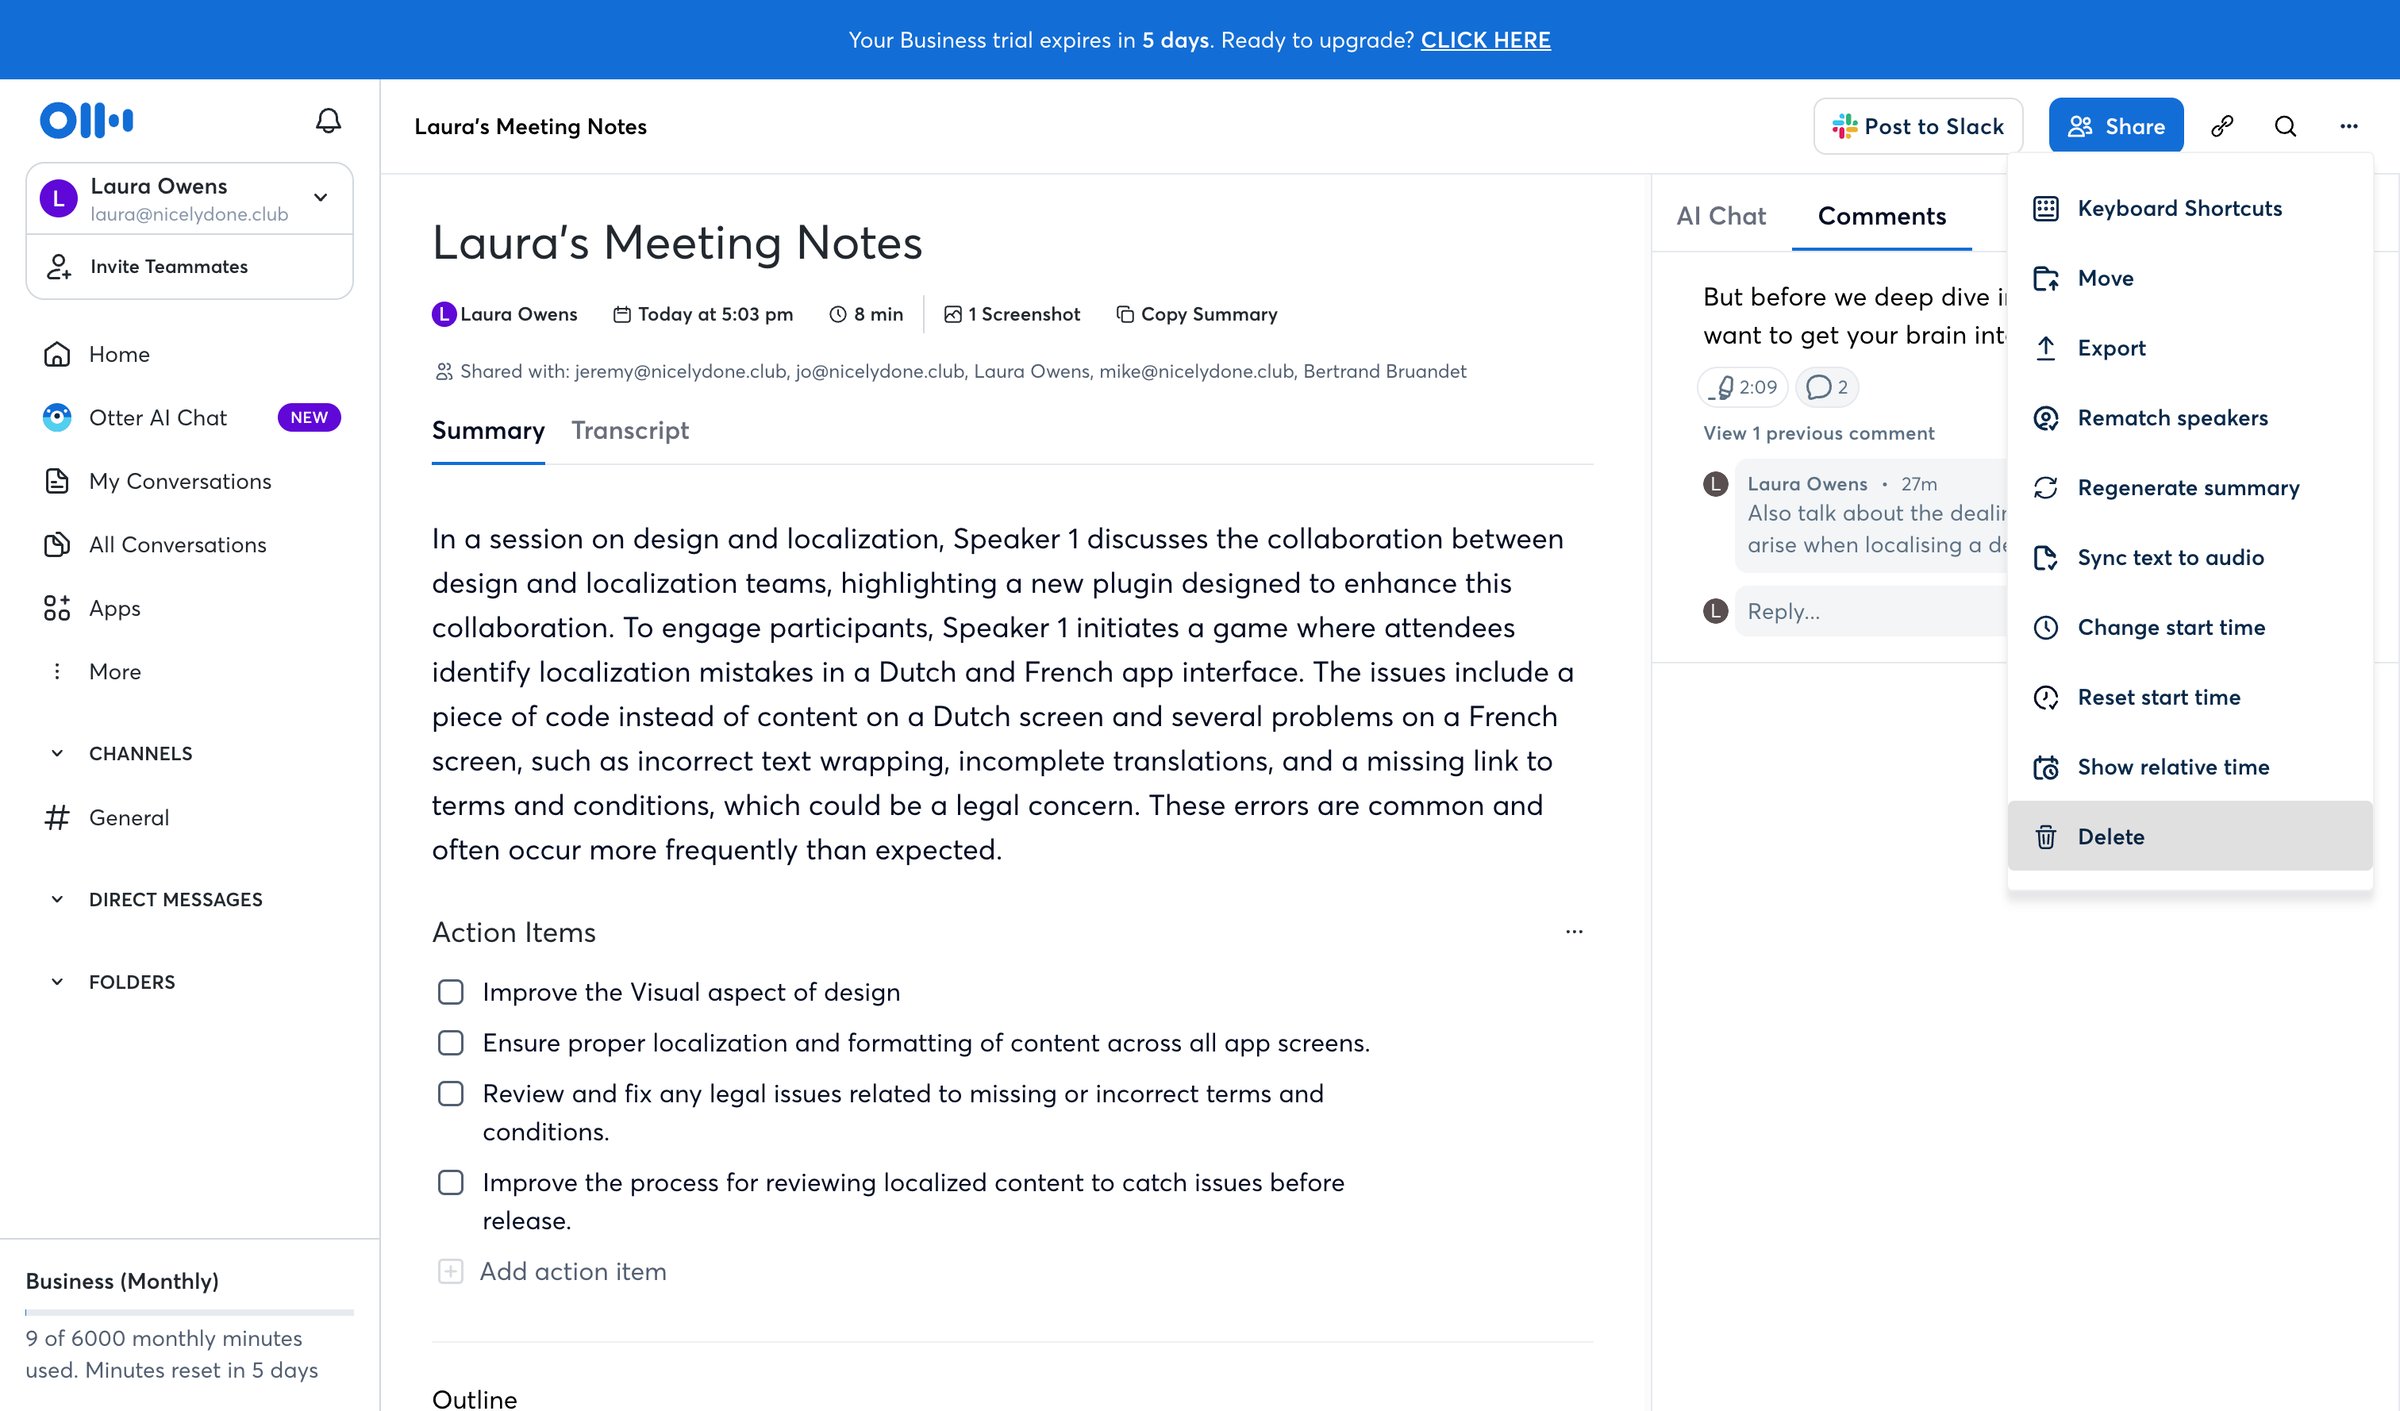
Task: Click the 8 min clock icon
Action: 838,314
